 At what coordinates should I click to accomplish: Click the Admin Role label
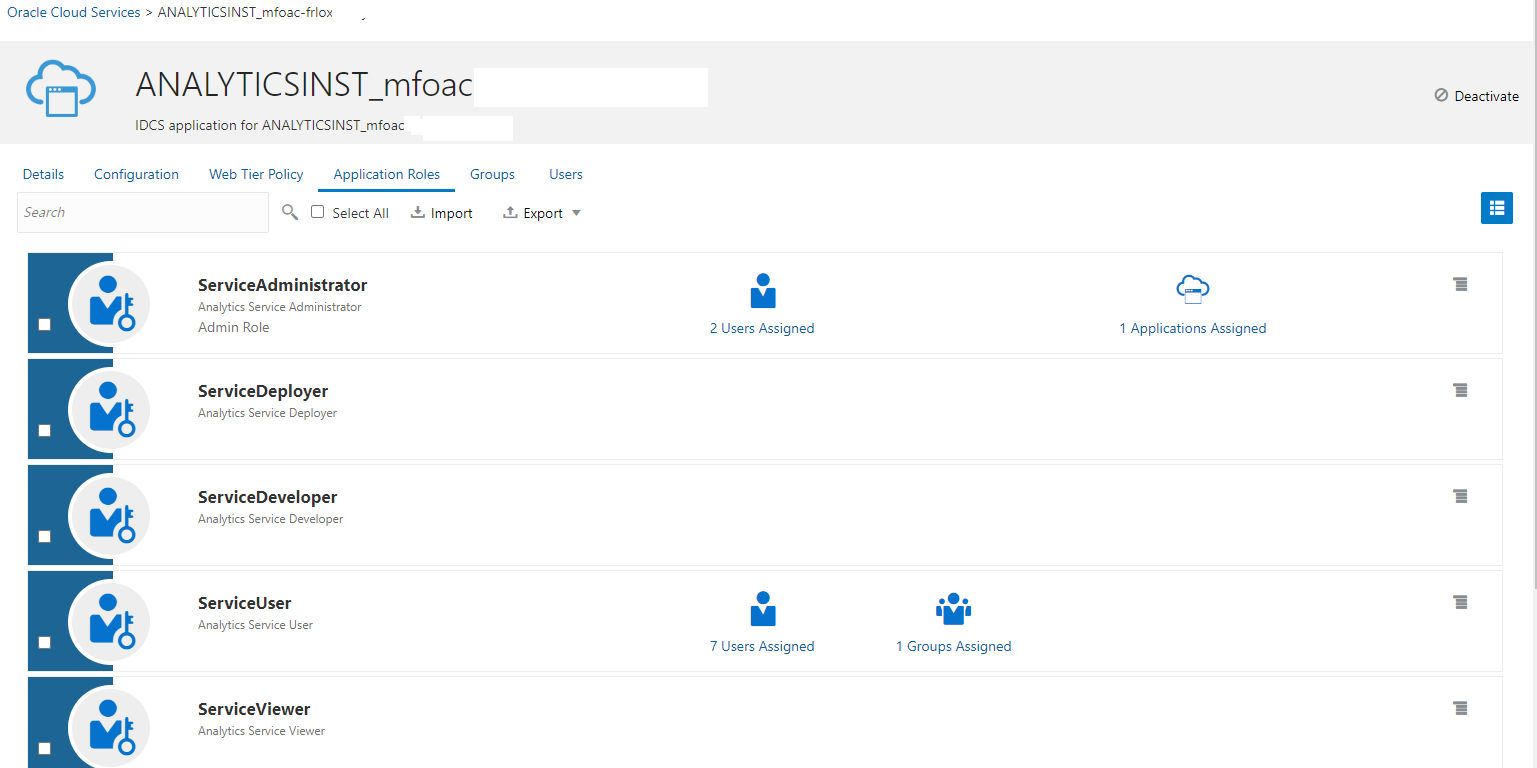(234, 327)
